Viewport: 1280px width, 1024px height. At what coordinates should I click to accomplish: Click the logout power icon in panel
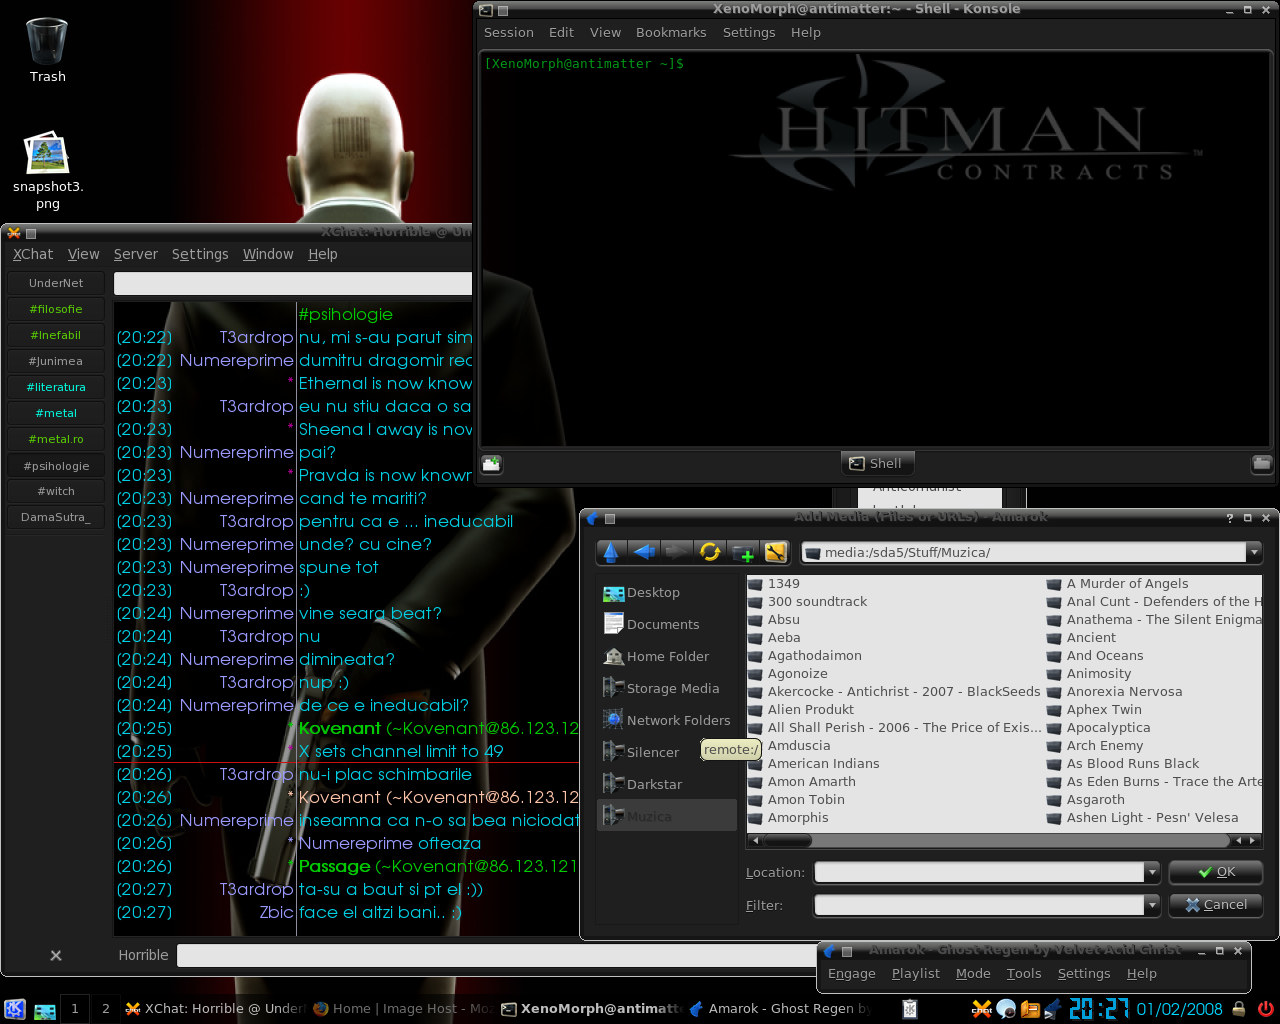coord(1265,1009)
